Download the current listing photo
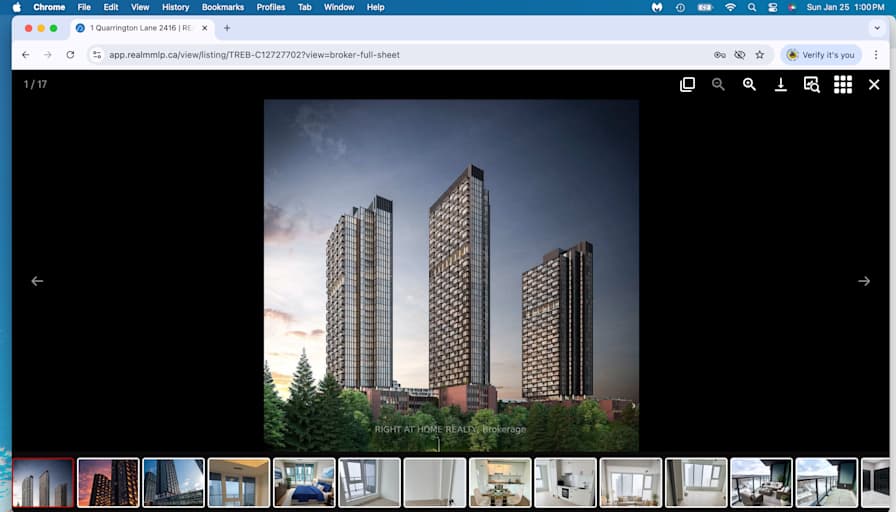Image resolution: width=896 pixels, height=512 pixels. [x=780, y=85]
